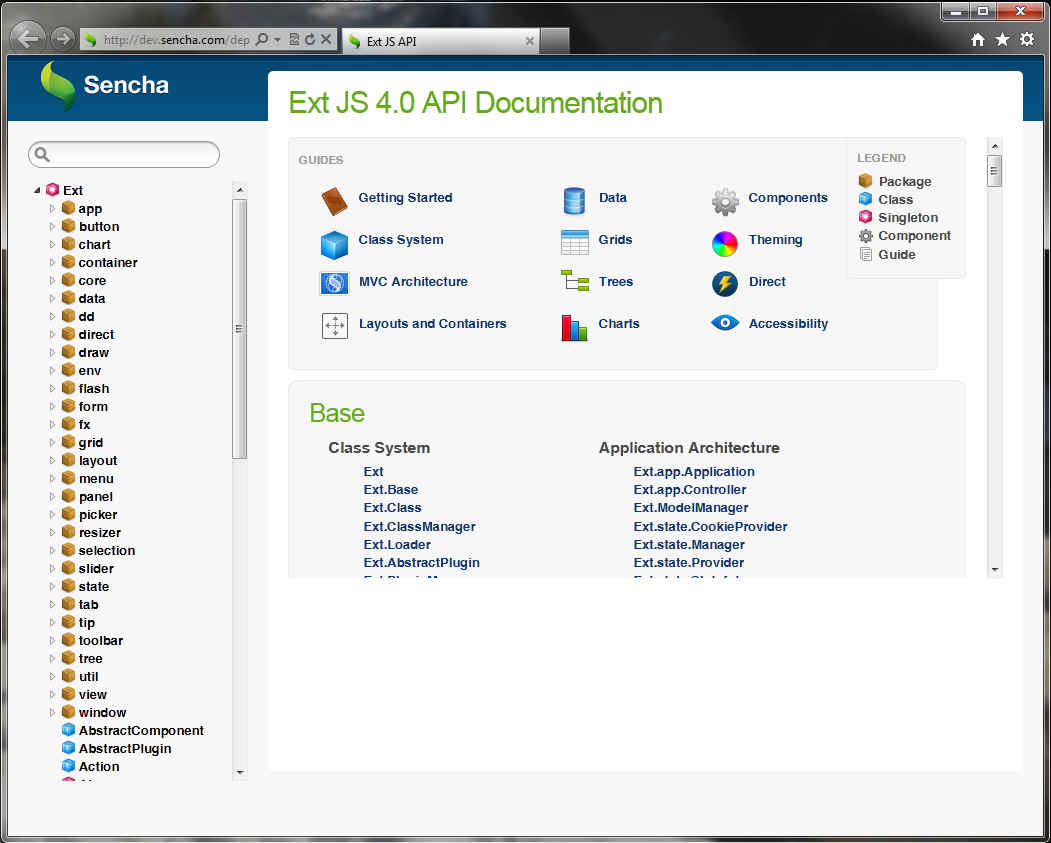Open the MVC Architecture guide link

(414, 281)
